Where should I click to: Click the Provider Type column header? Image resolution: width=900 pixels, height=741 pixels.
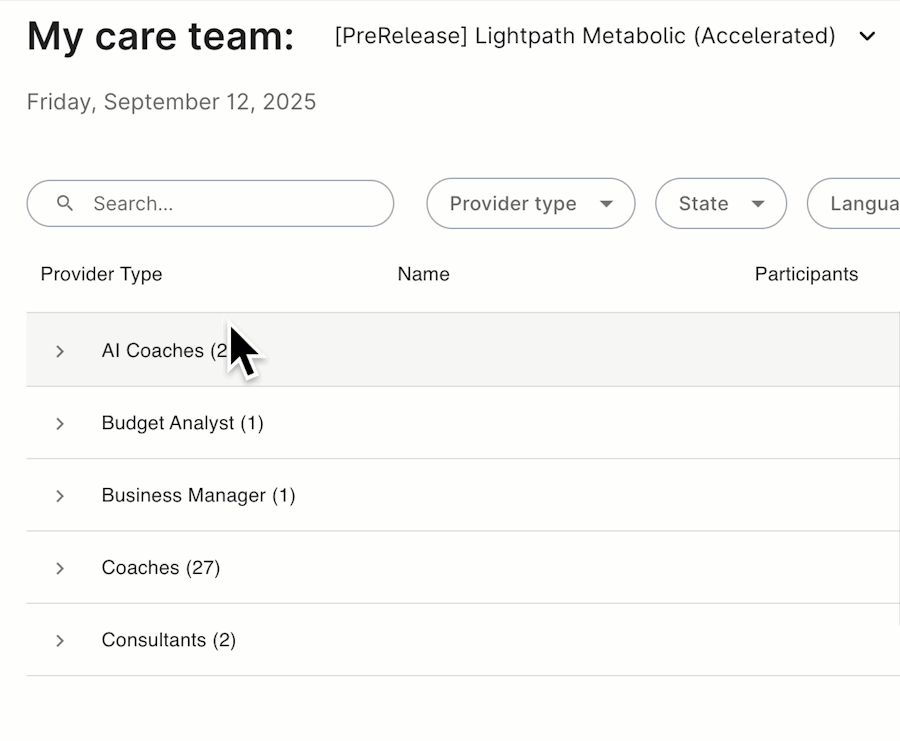pyautogui.click(x=101, y=275)
